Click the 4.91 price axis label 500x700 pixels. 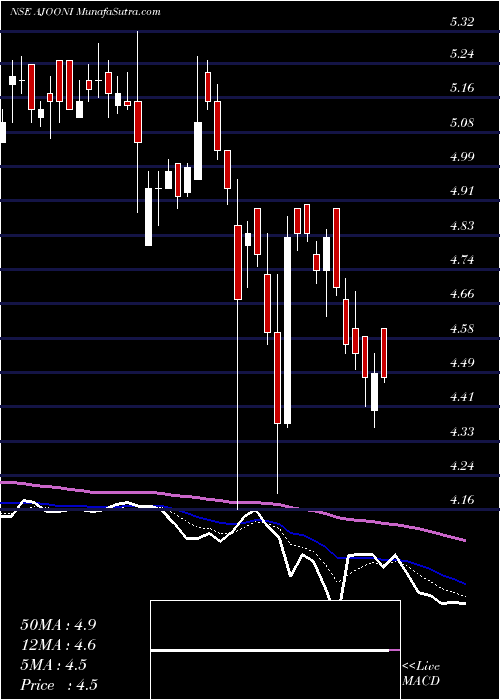click(x=461, y=191)
